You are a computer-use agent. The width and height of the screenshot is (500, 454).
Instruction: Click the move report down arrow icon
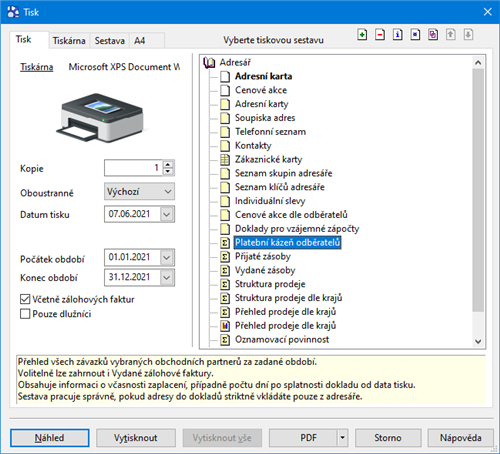pyautogui.click(x=468, y=34)
